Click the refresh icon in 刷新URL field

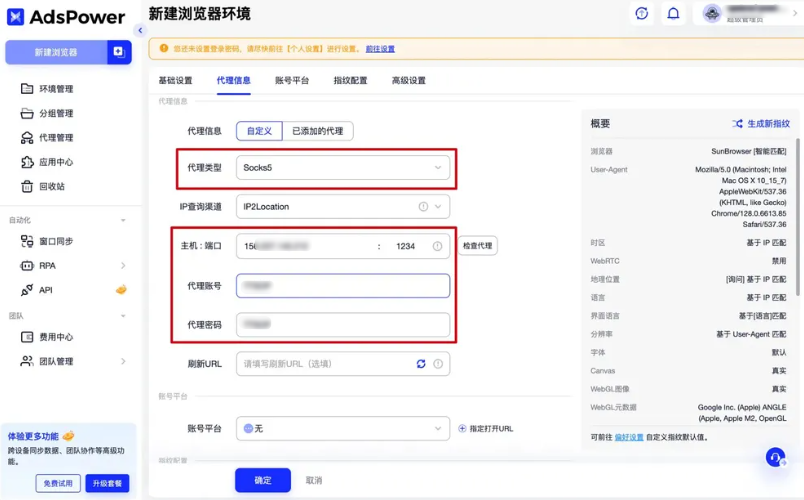(421, 364)
